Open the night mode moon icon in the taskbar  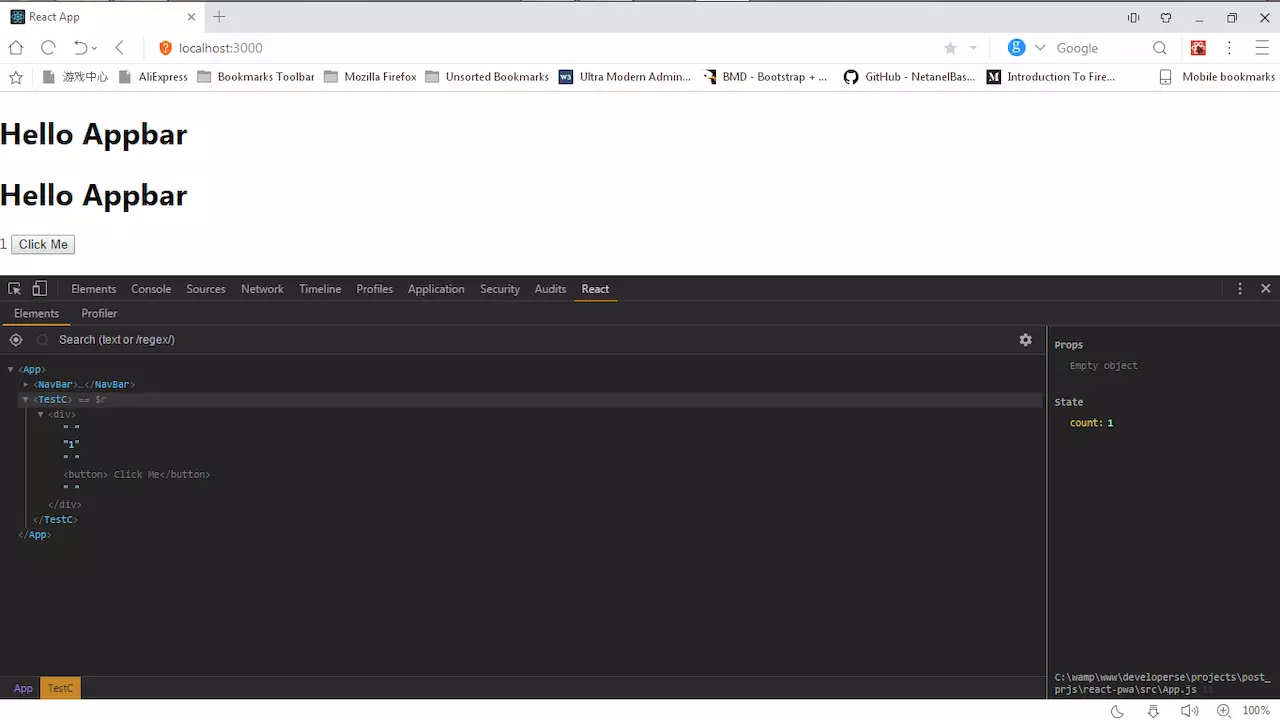click(1117, 710)
